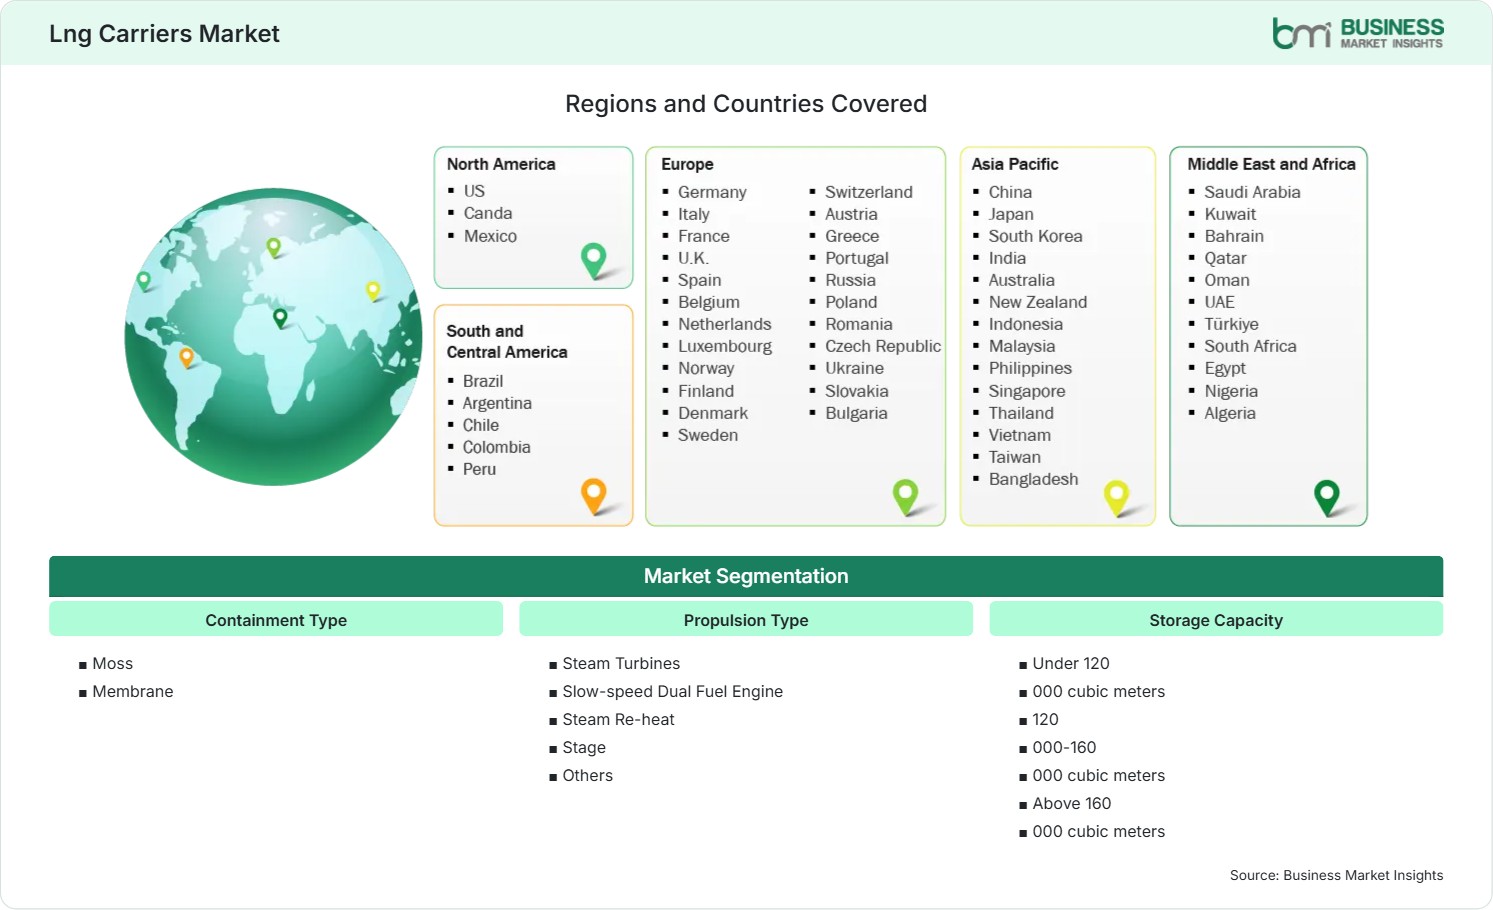Click 'Czech Republic' in Europe list
Image resolution: width=1493 pixels, height=910 pixels.
tap(883, 346)
